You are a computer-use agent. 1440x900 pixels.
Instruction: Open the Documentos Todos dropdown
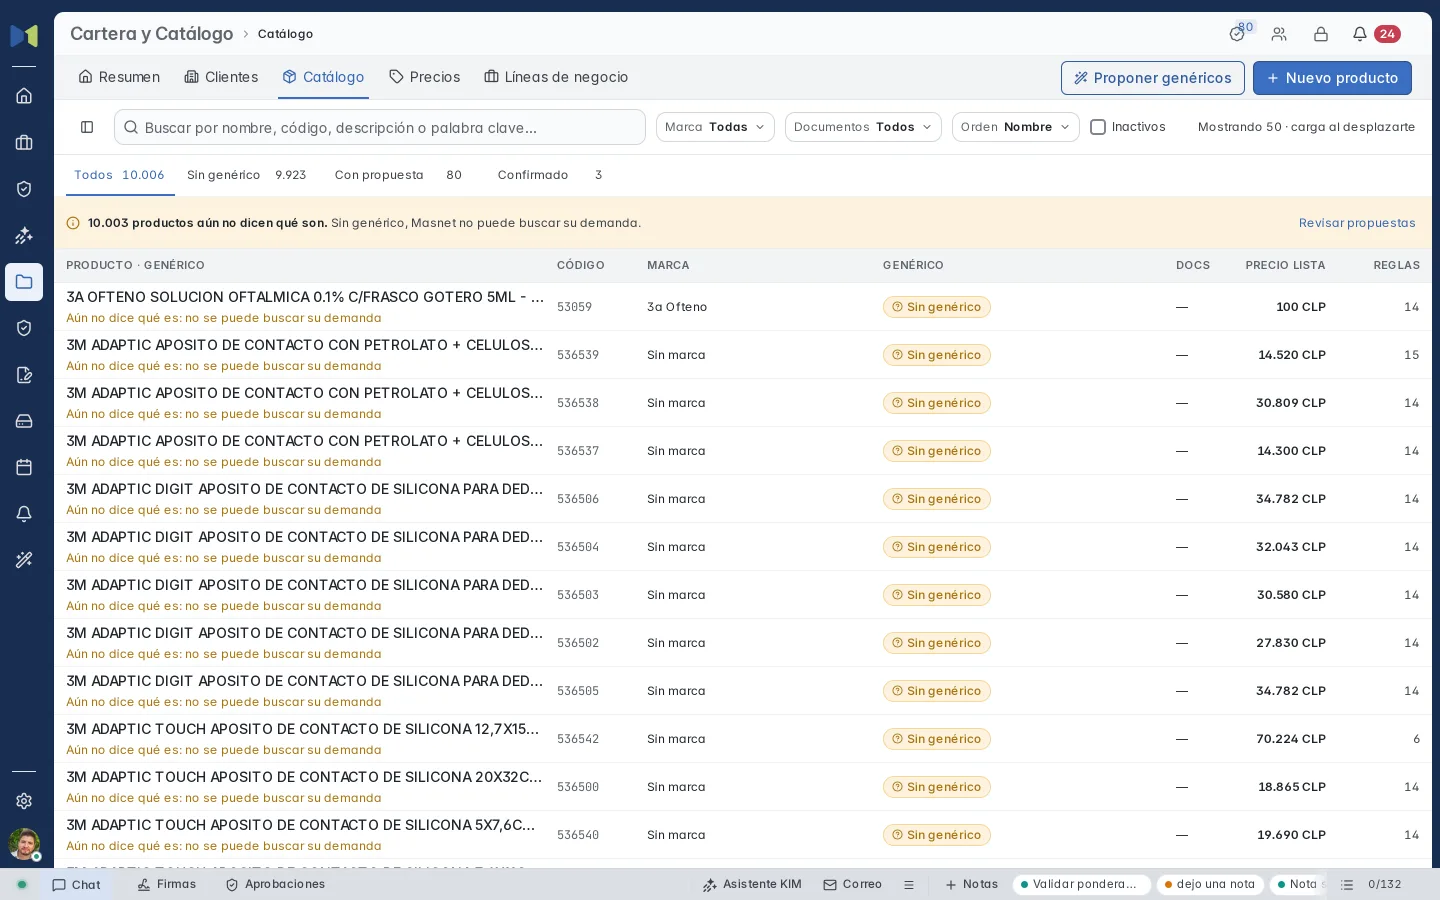[863, 127]
